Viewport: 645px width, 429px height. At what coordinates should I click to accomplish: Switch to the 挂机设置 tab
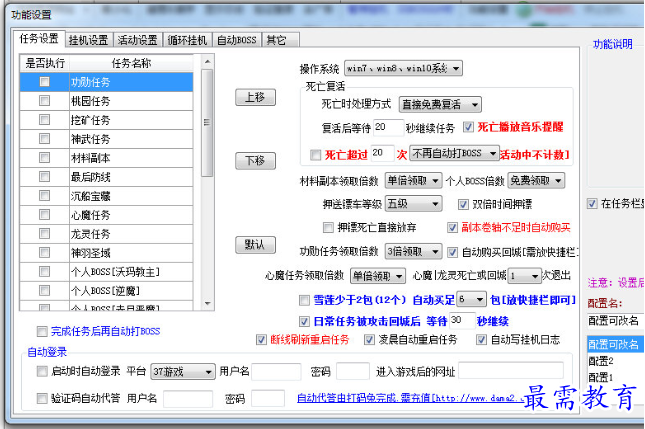pos(88,40)
